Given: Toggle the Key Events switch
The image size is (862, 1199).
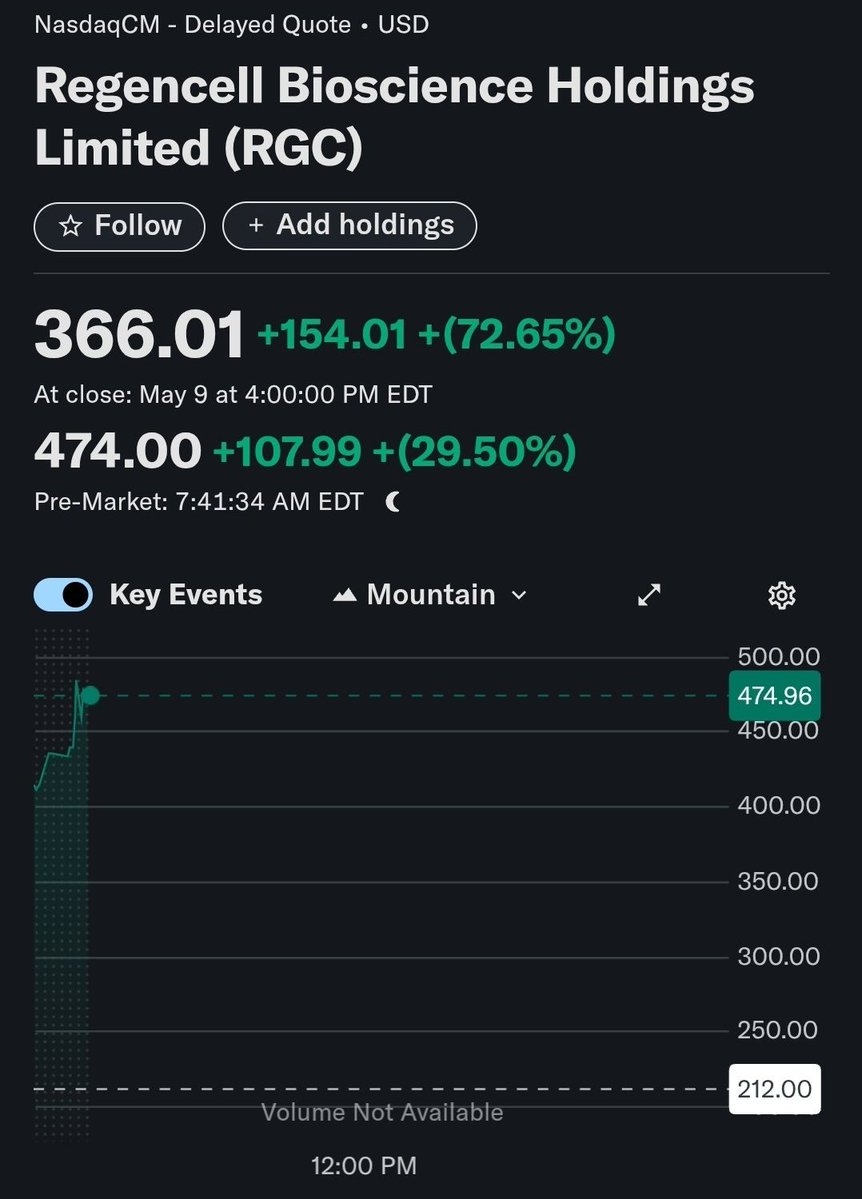Looking at the screenshot, I should 63,595.
